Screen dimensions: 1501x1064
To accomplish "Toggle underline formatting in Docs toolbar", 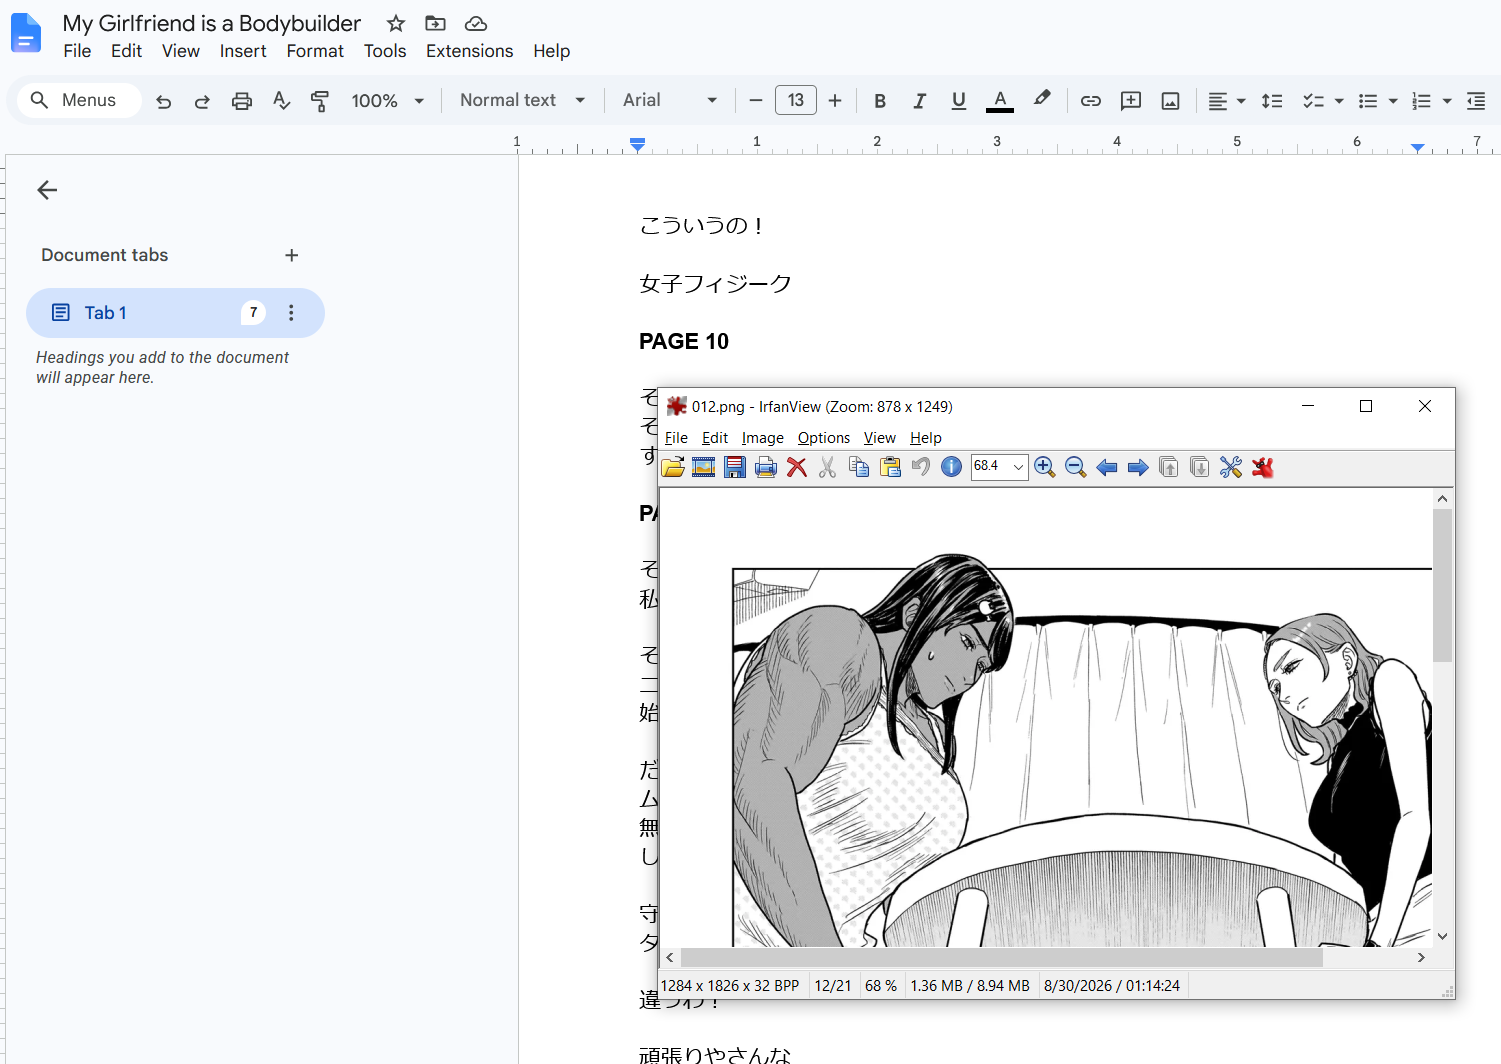I will click(958, 100).
